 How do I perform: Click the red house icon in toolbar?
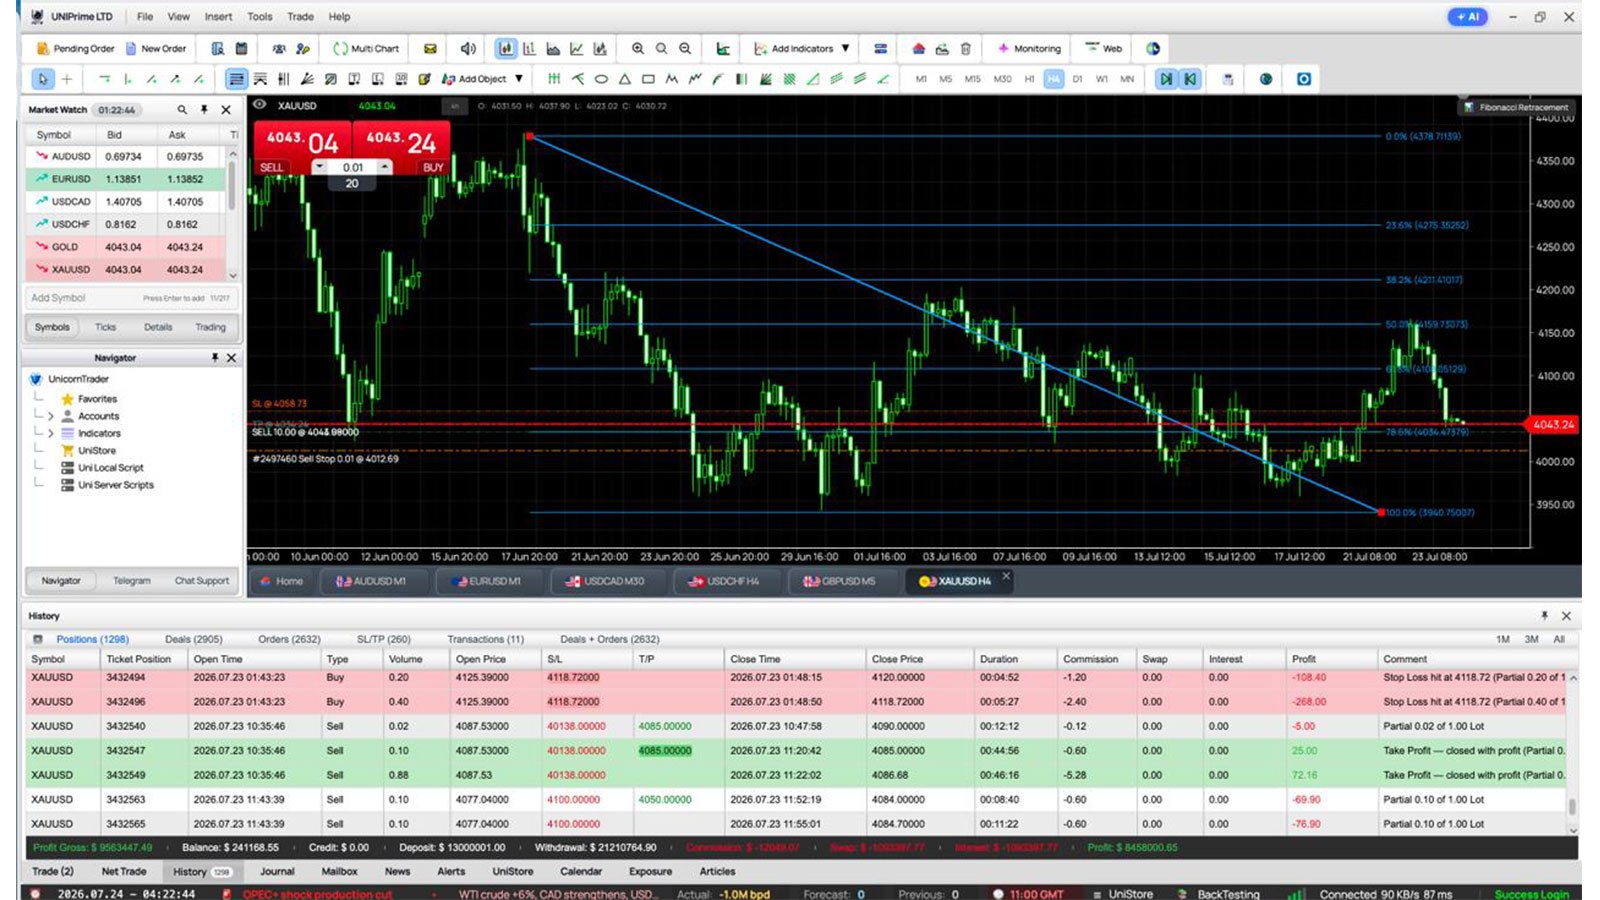point(918,48)
